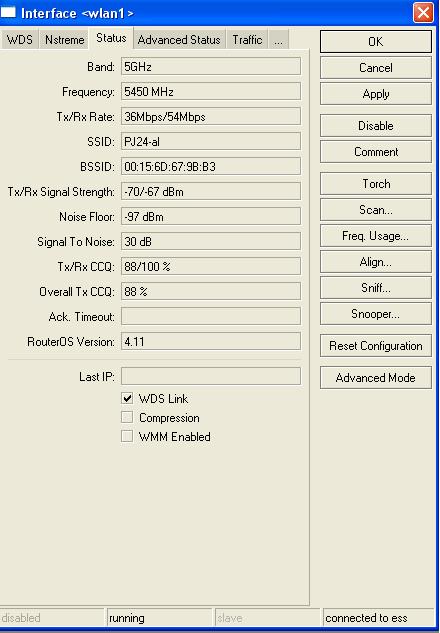This screenshot has width=440, height=633.
Task: Open the Advanced Status tab
Action: point(179,40)
